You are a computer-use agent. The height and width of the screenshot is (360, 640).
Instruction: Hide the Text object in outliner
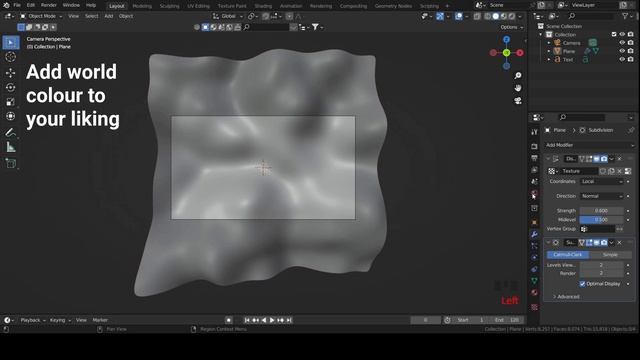[622, 60]
